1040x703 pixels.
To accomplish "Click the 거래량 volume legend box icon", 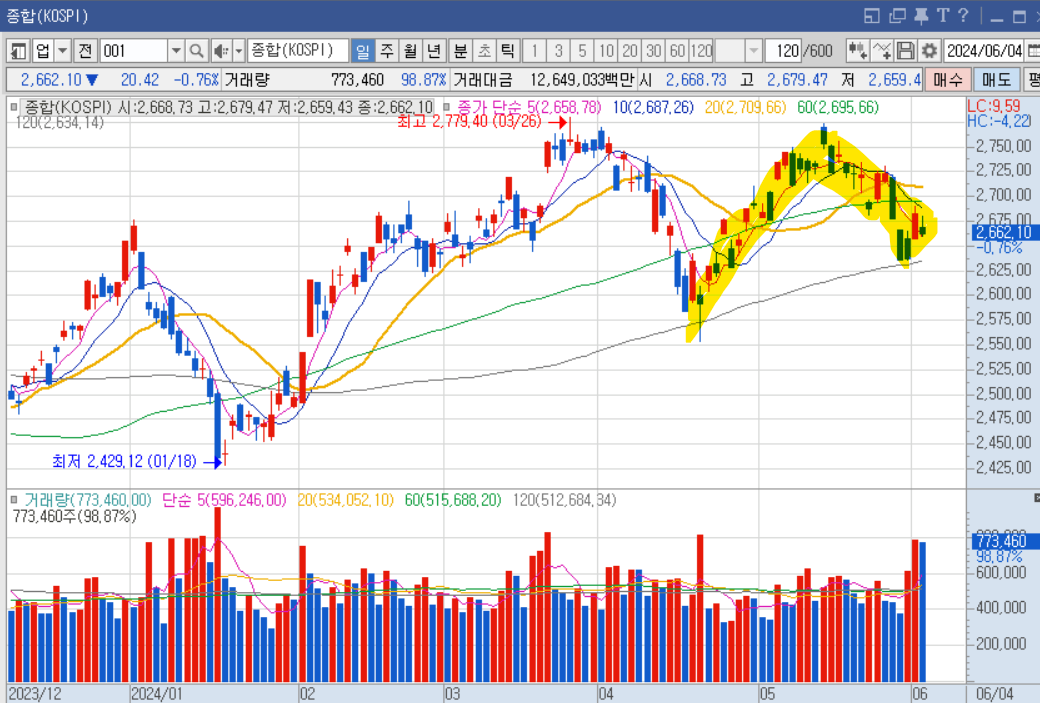I will pyautogui.click(x=14, y=499).
